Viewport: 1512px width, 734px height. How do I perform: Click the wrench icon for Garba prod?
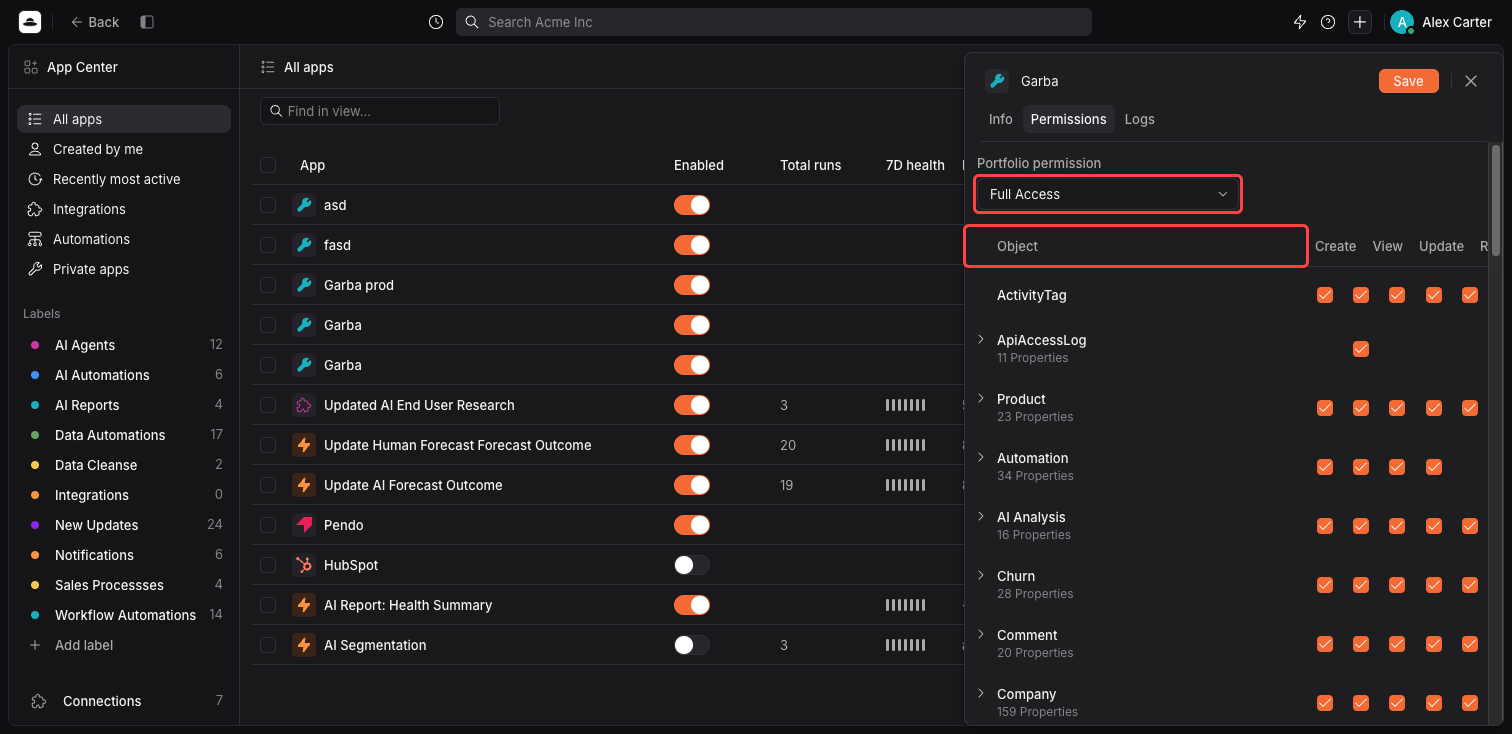(304, 285)
